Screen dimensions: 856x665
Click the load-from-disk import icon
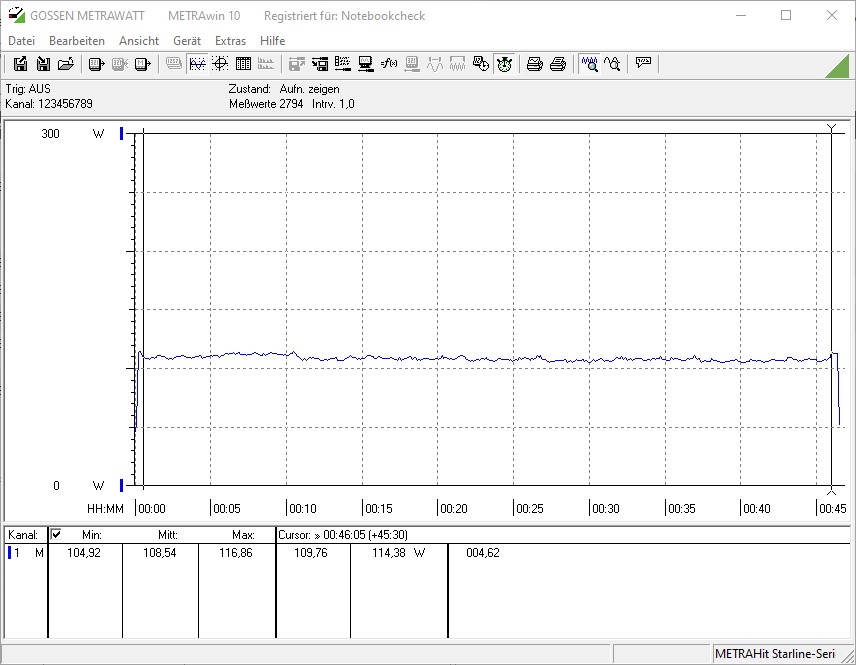click(x=43, y=64)
